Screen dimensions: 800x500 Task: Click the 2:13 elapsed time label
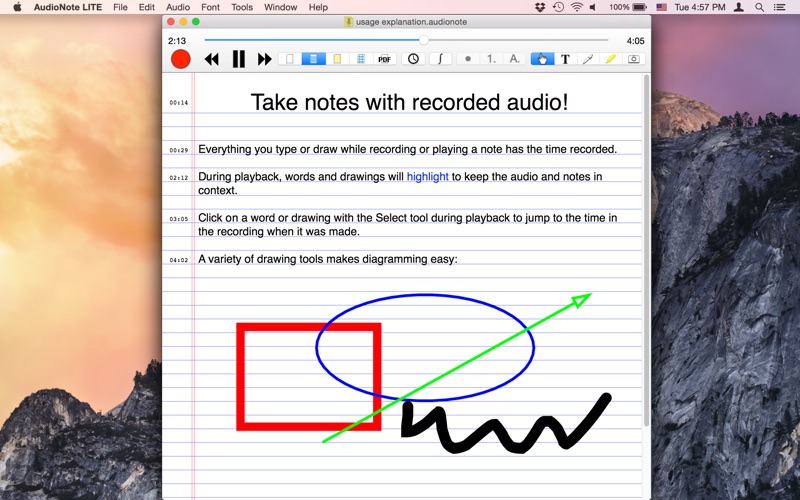177,41
